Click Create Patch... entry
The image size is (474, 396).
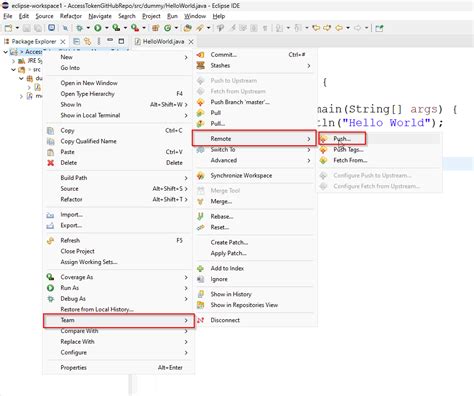(255, 242)
